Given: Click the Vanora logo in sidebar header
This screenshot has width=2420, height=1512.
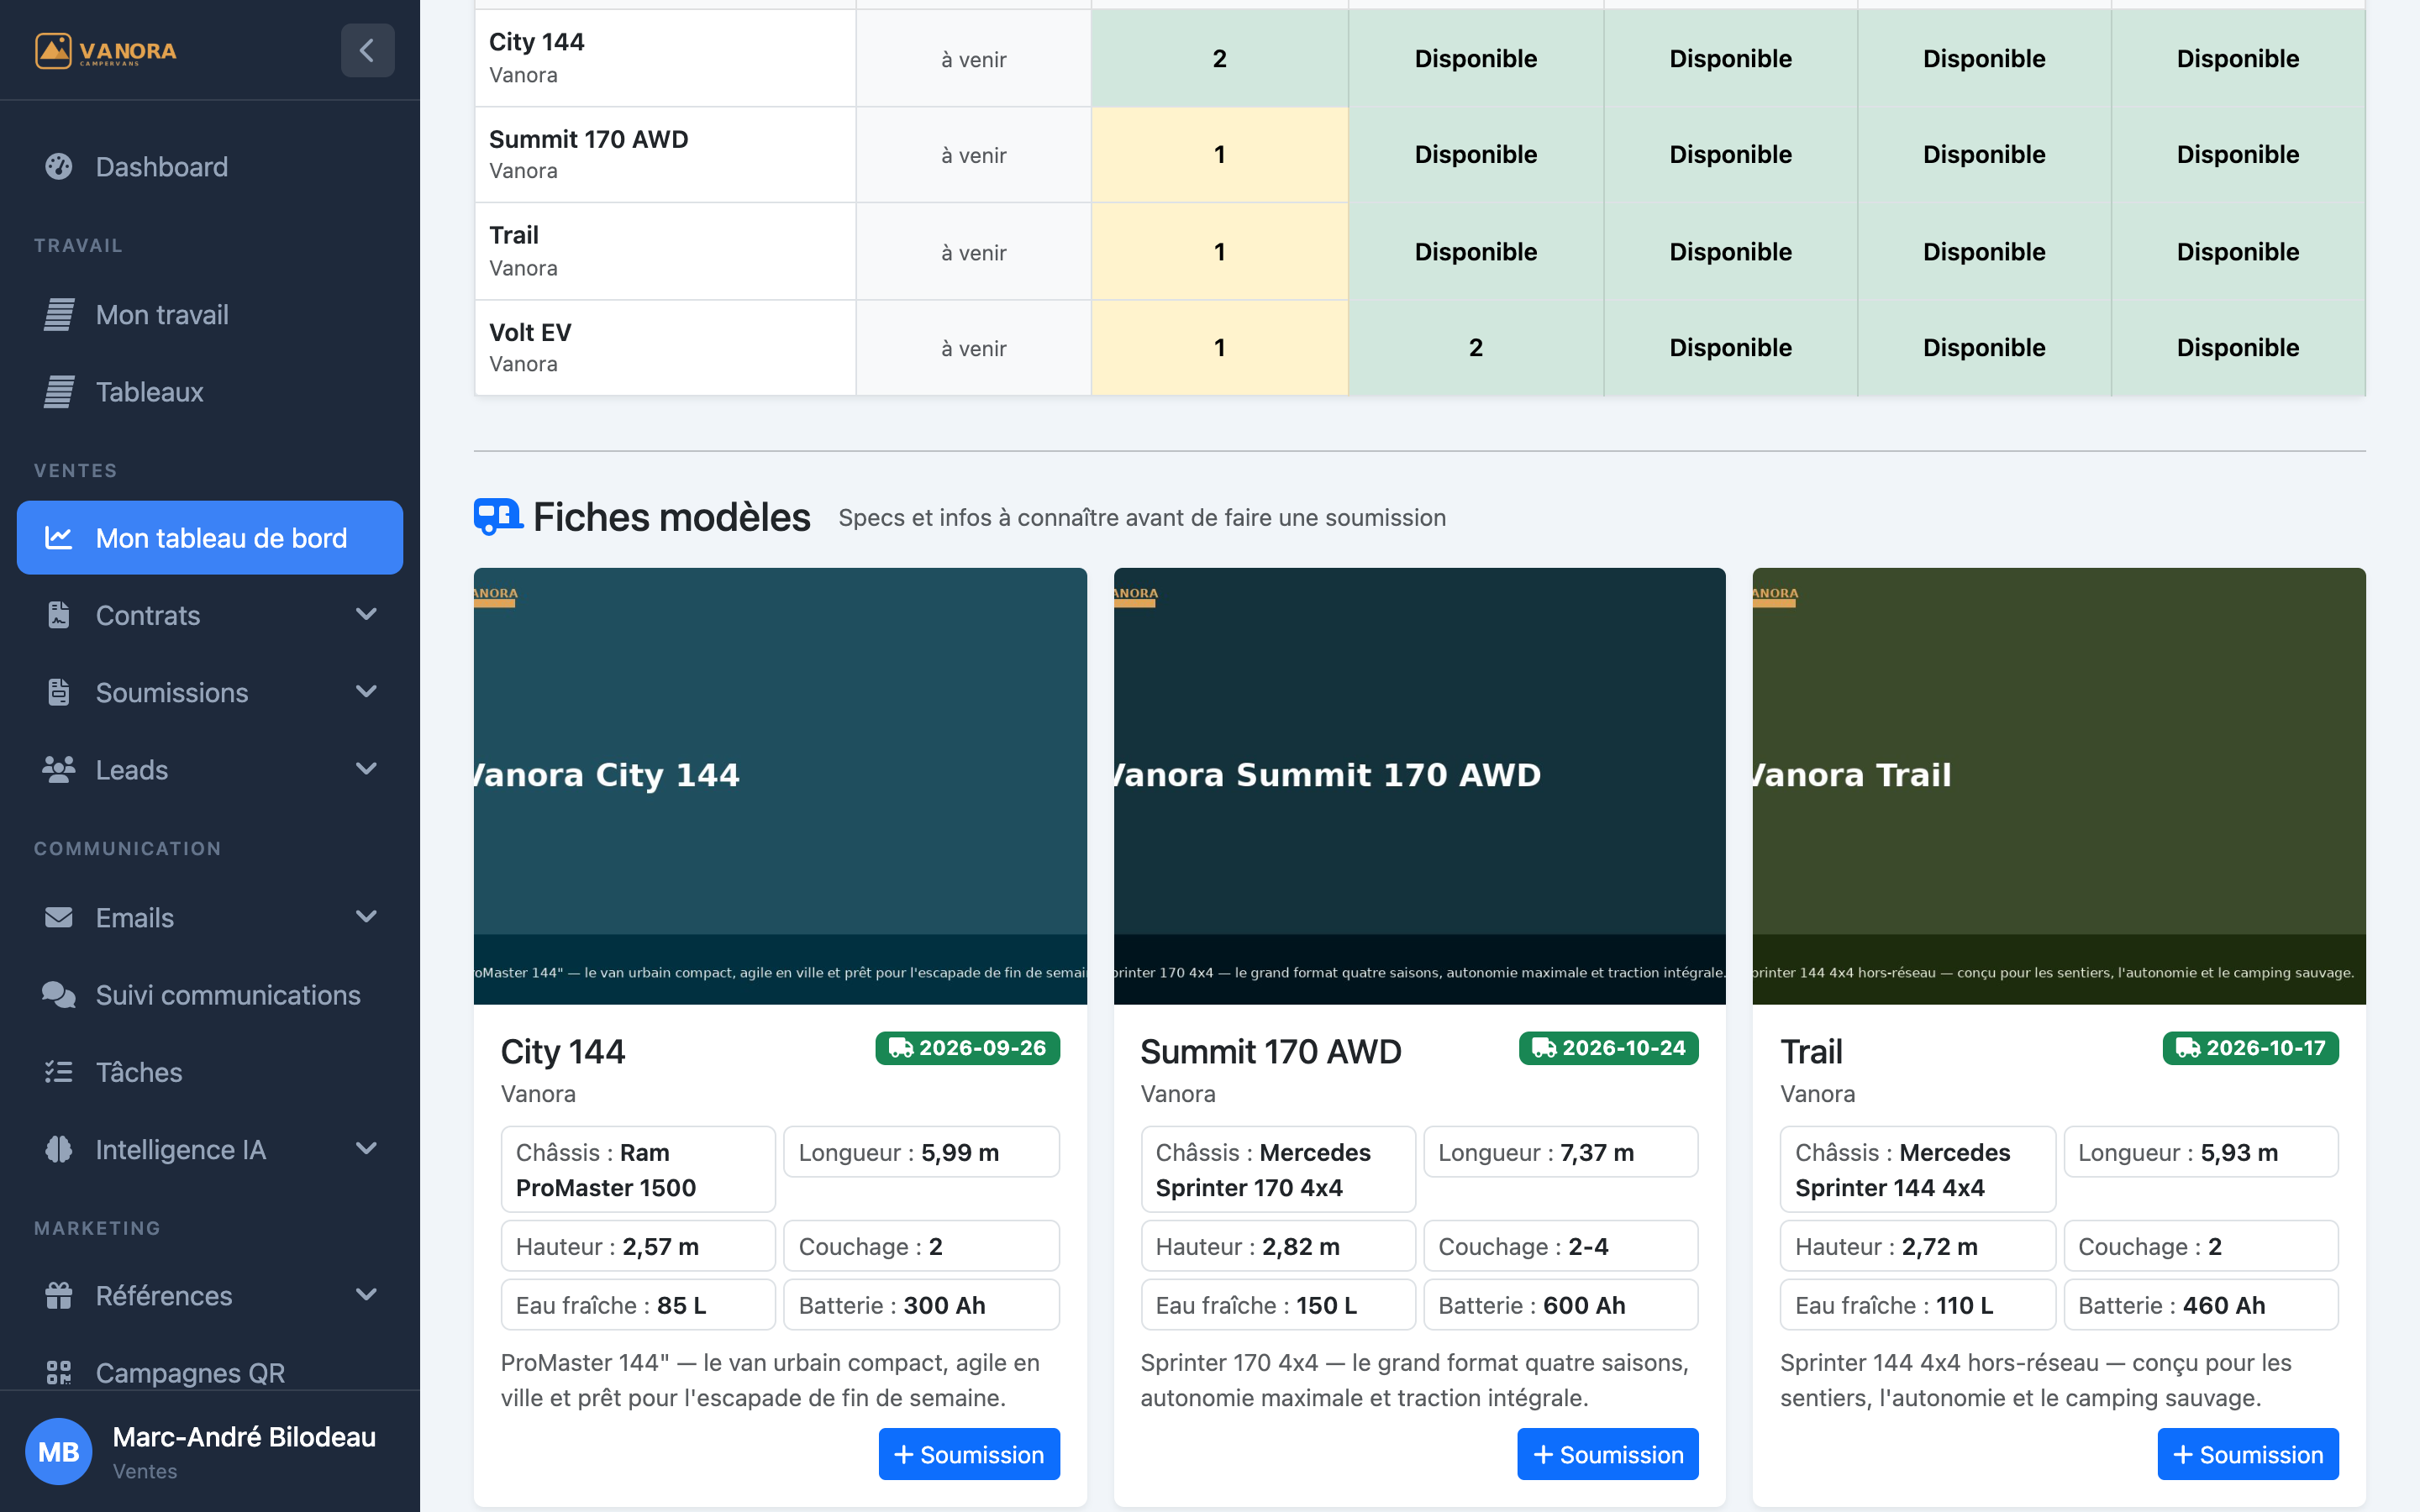Looking at the screenshot, I should pyautogui.click(x=106, y=50).
